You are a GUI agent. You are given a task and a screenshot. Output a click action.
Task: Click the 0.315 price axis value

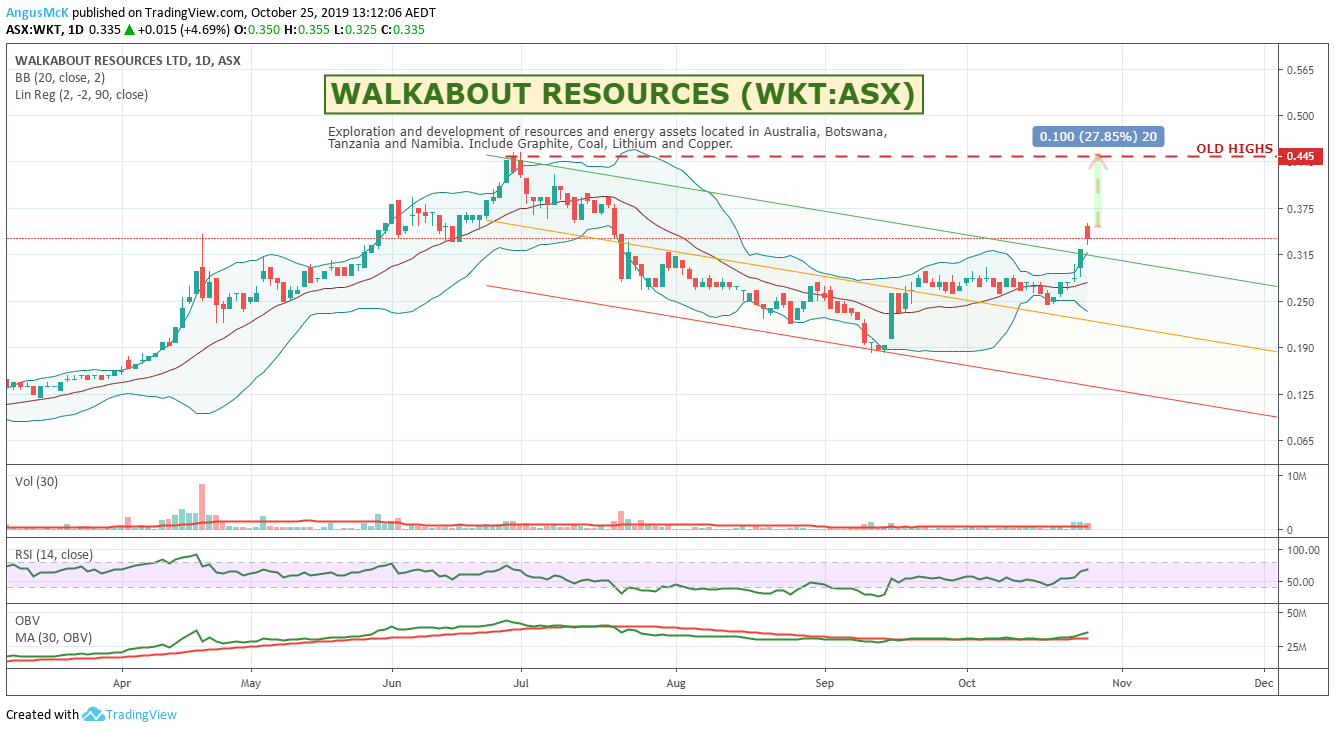pos(1300,255)
